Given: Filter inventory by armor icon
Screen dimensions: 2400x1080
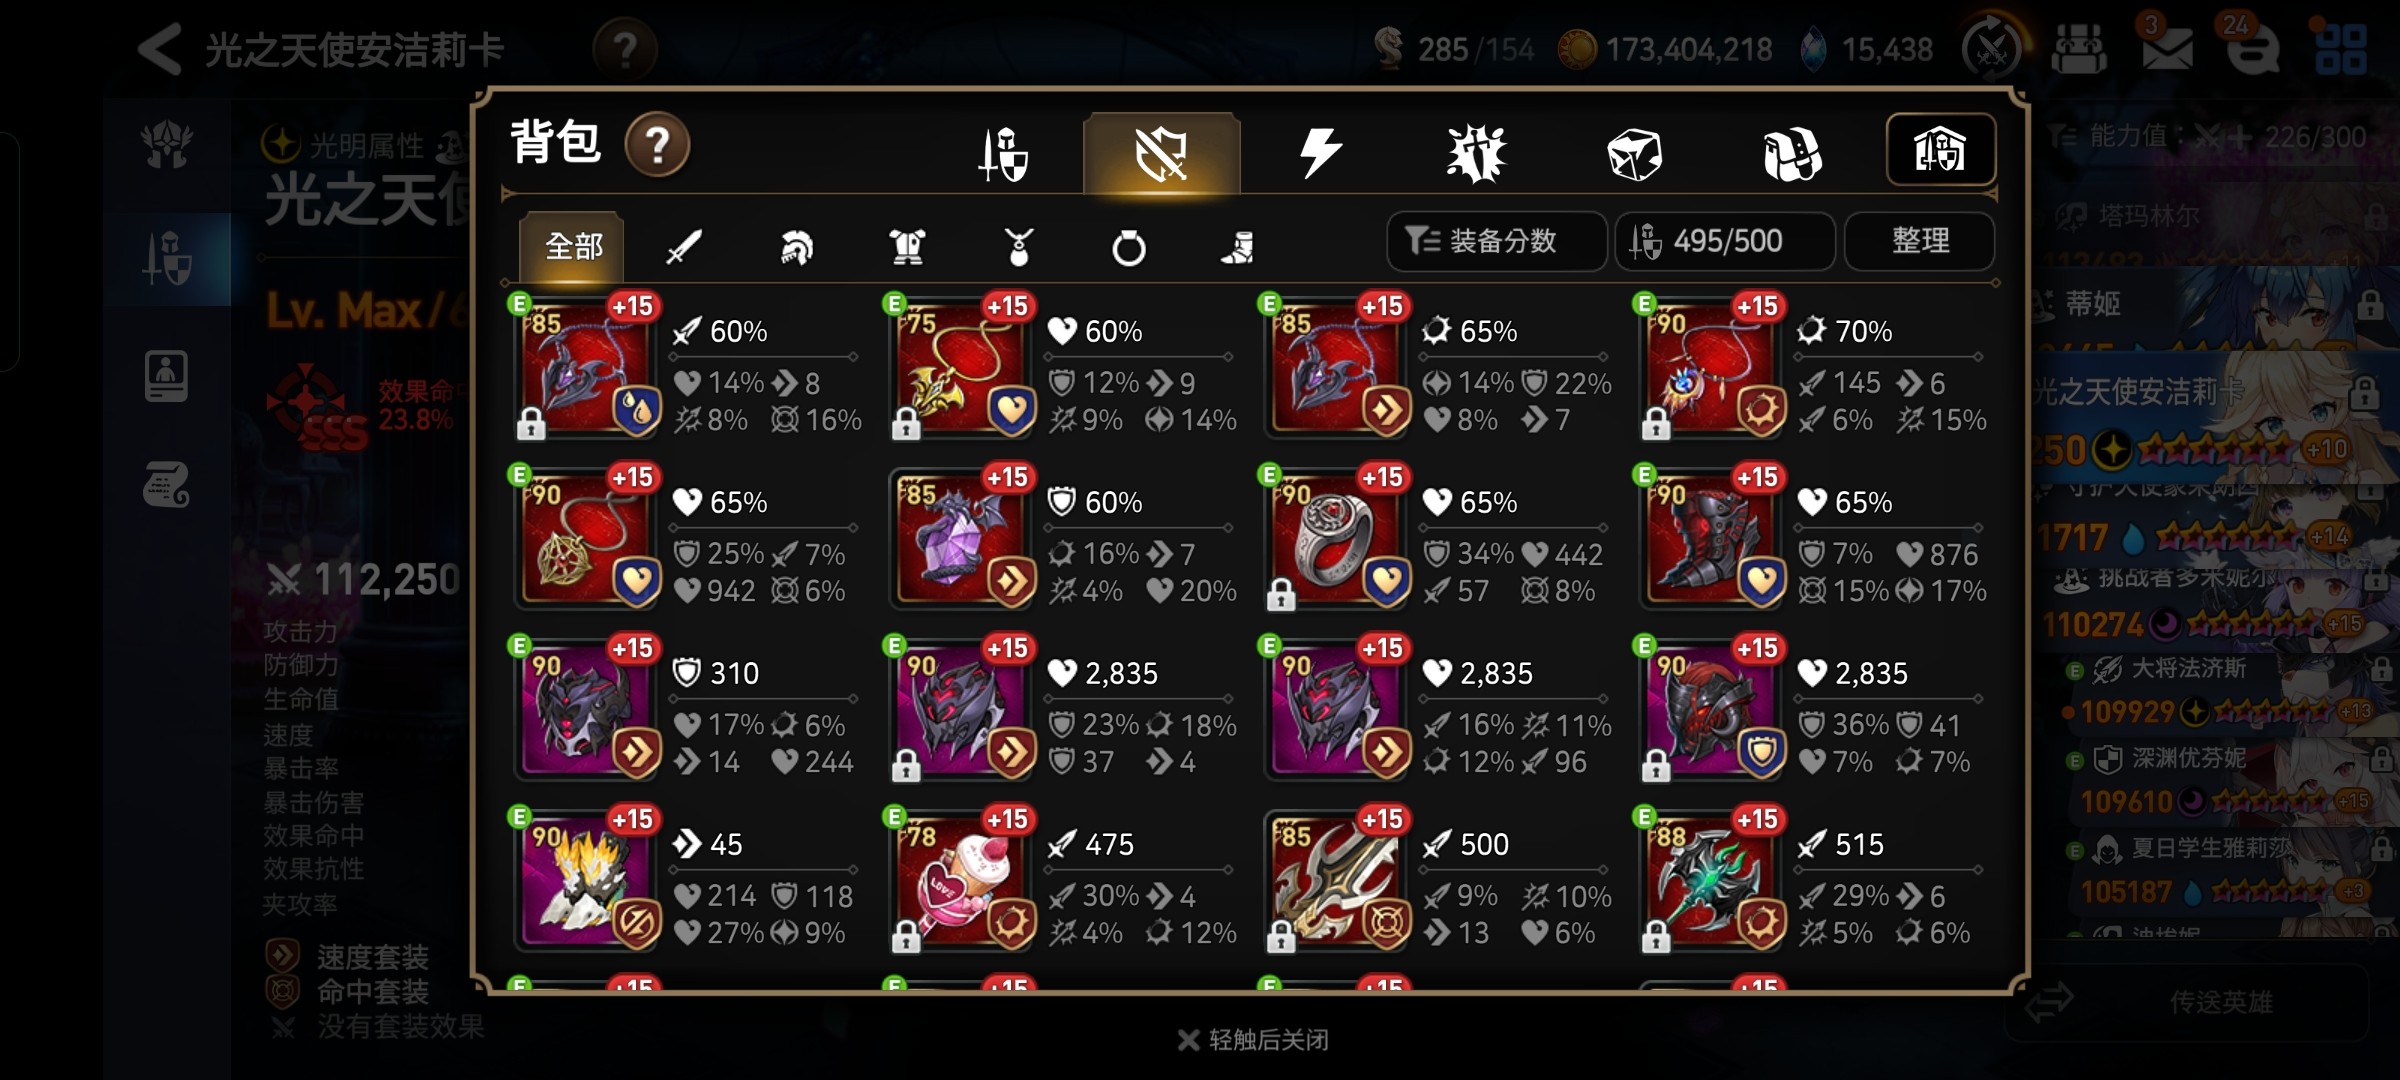Looking at the screenshot, I should tap(907, 246).
